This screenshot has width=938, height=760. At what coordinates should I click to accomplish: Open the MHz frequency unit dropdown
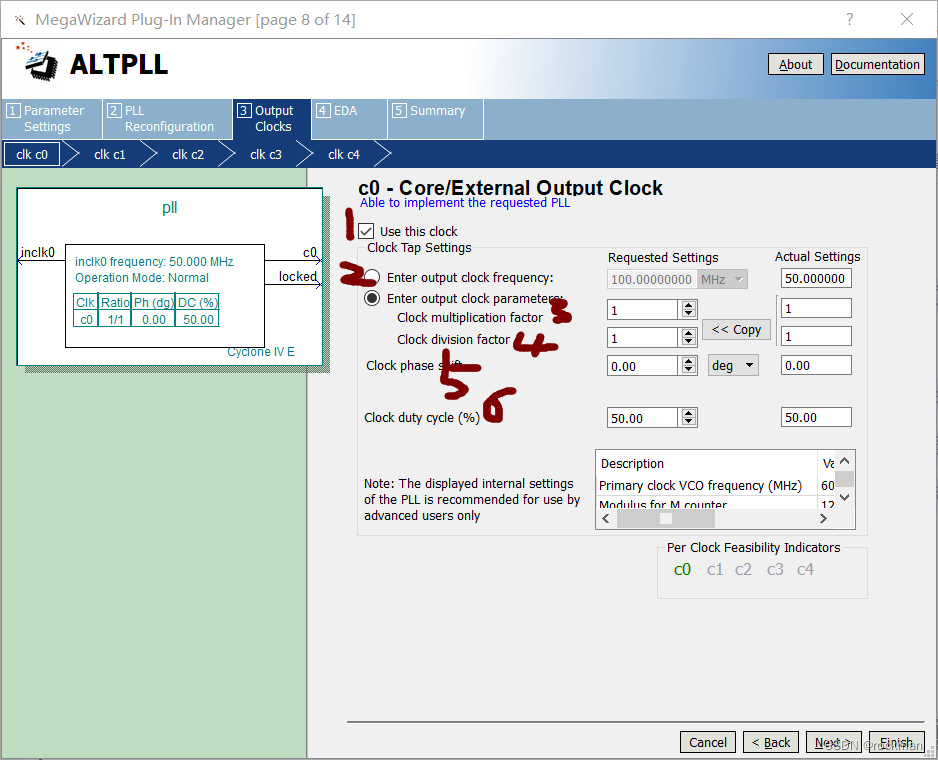point(723,279)
